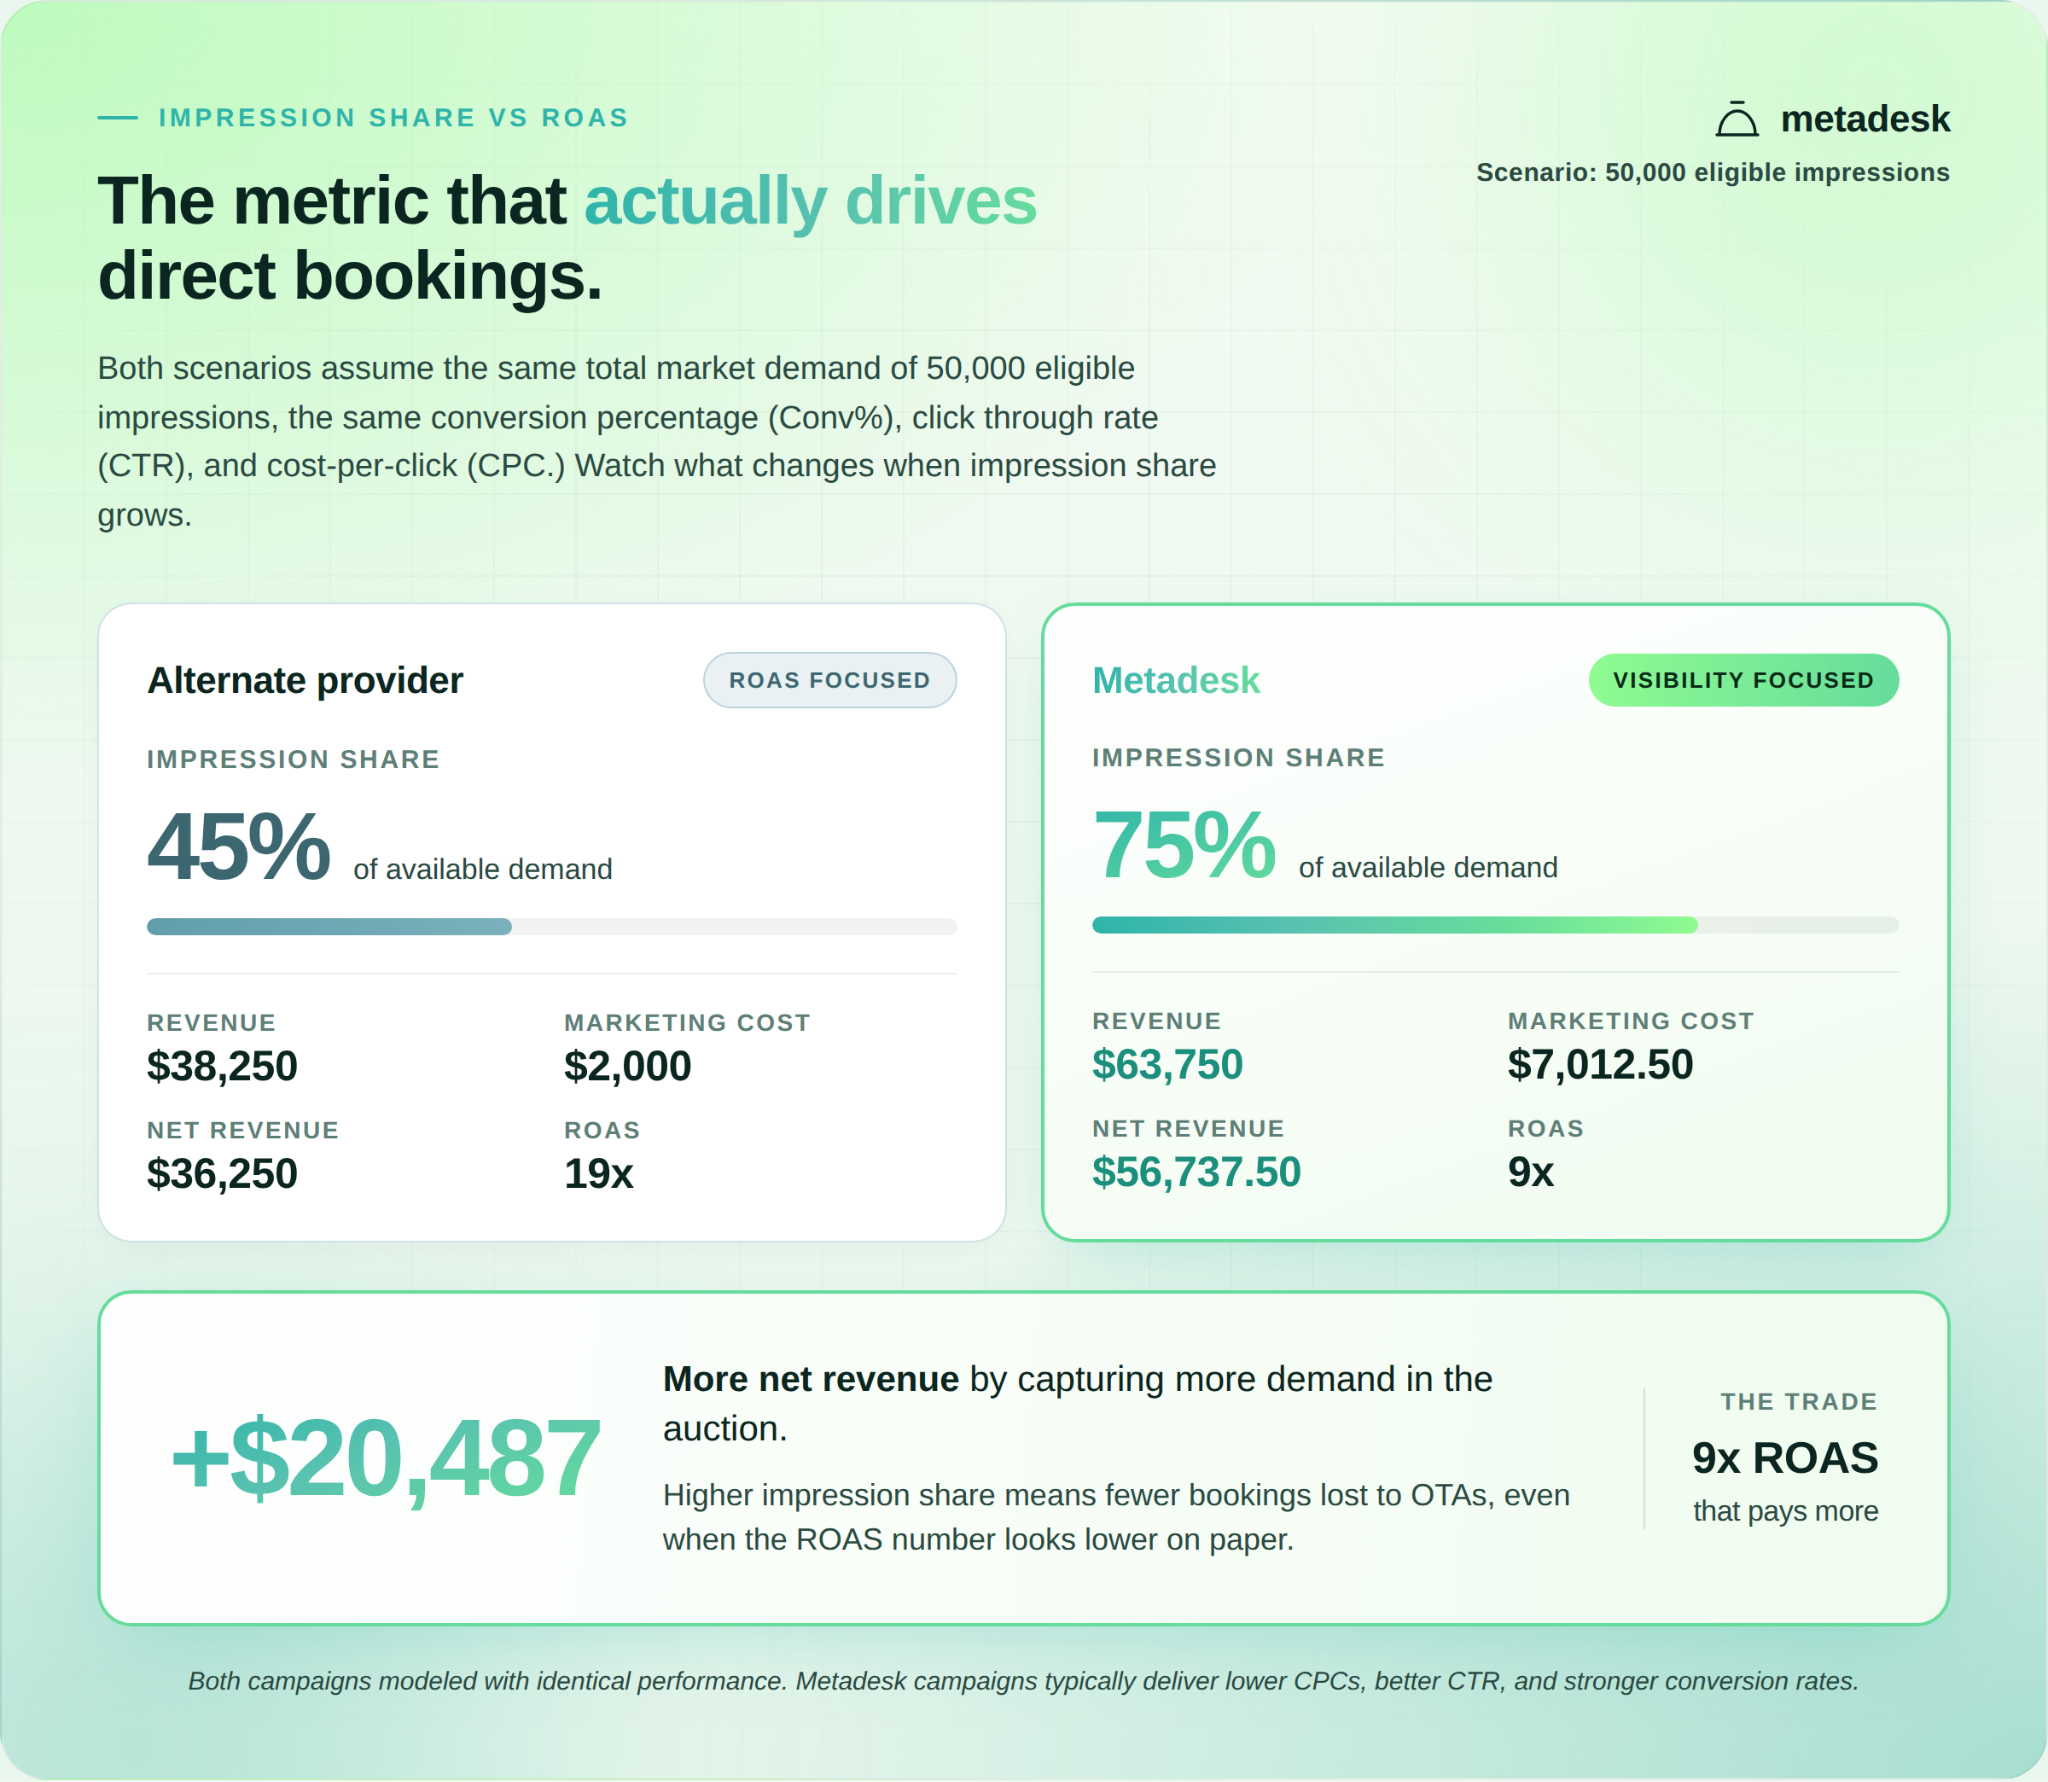
Task: Click the Metadesk card title
Action: [1176, 680]
